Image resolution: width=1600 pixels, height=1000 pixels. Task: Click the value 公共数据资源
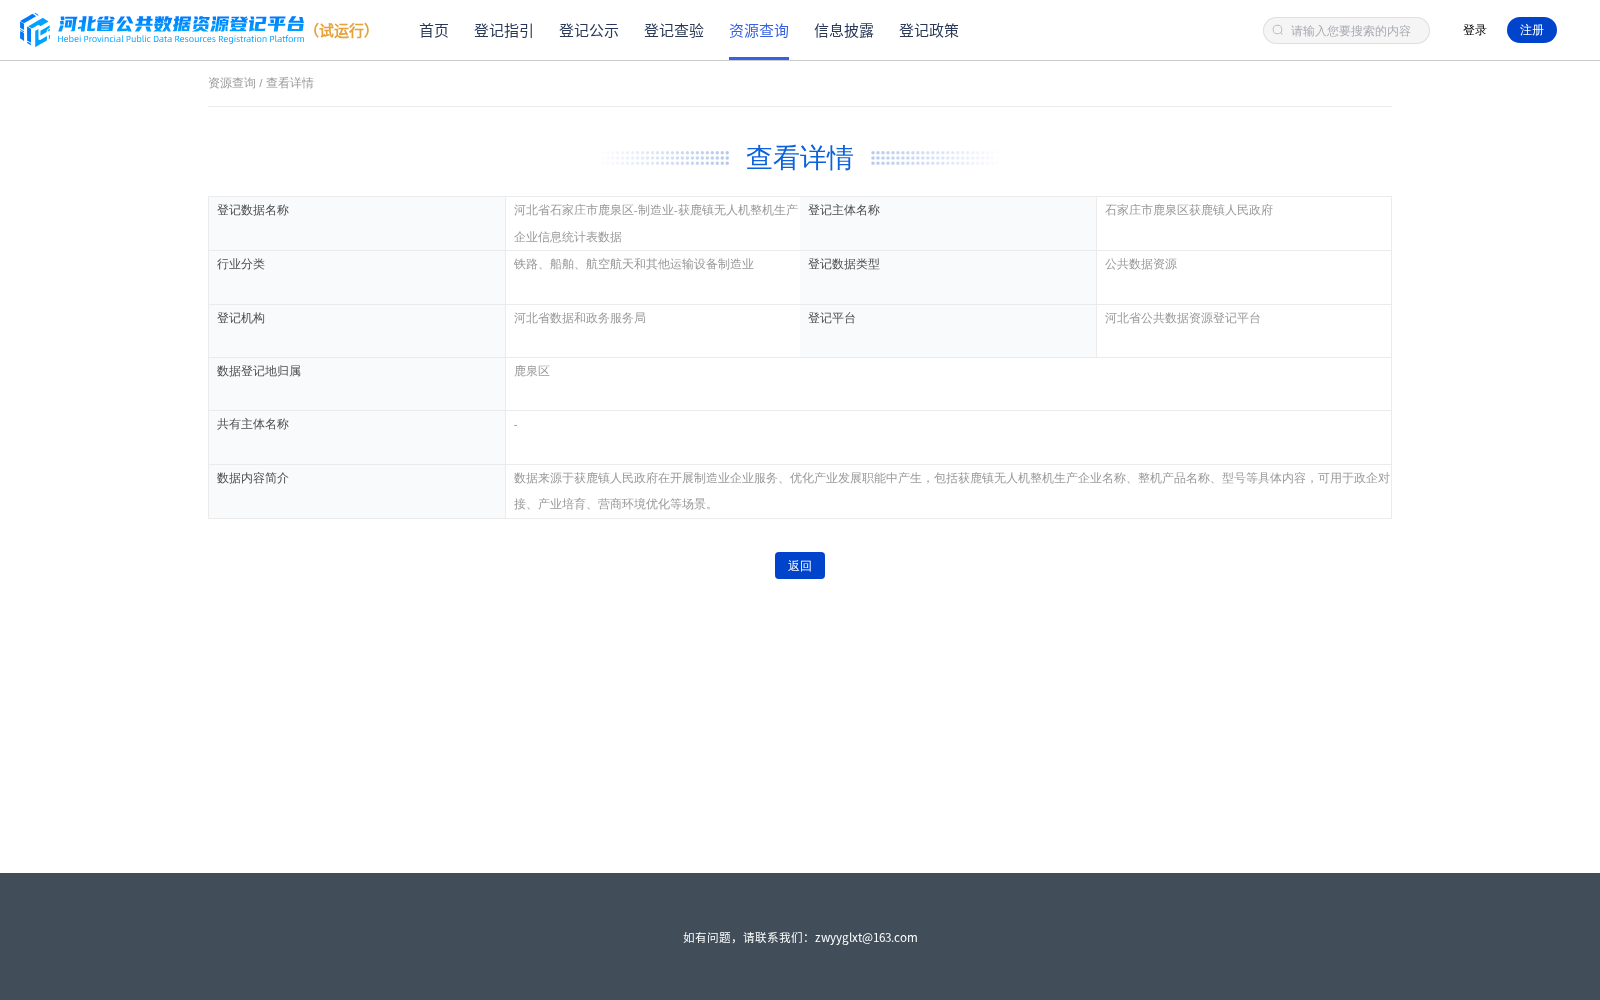[x=1141, y=264]
